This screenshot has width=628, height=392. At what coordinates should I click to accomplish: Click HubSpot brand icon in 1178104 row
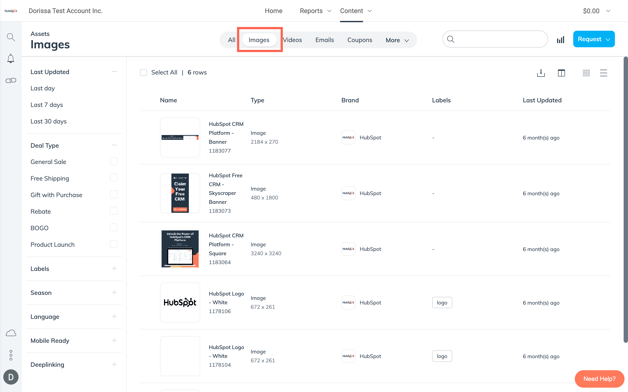tap(348, 356)
